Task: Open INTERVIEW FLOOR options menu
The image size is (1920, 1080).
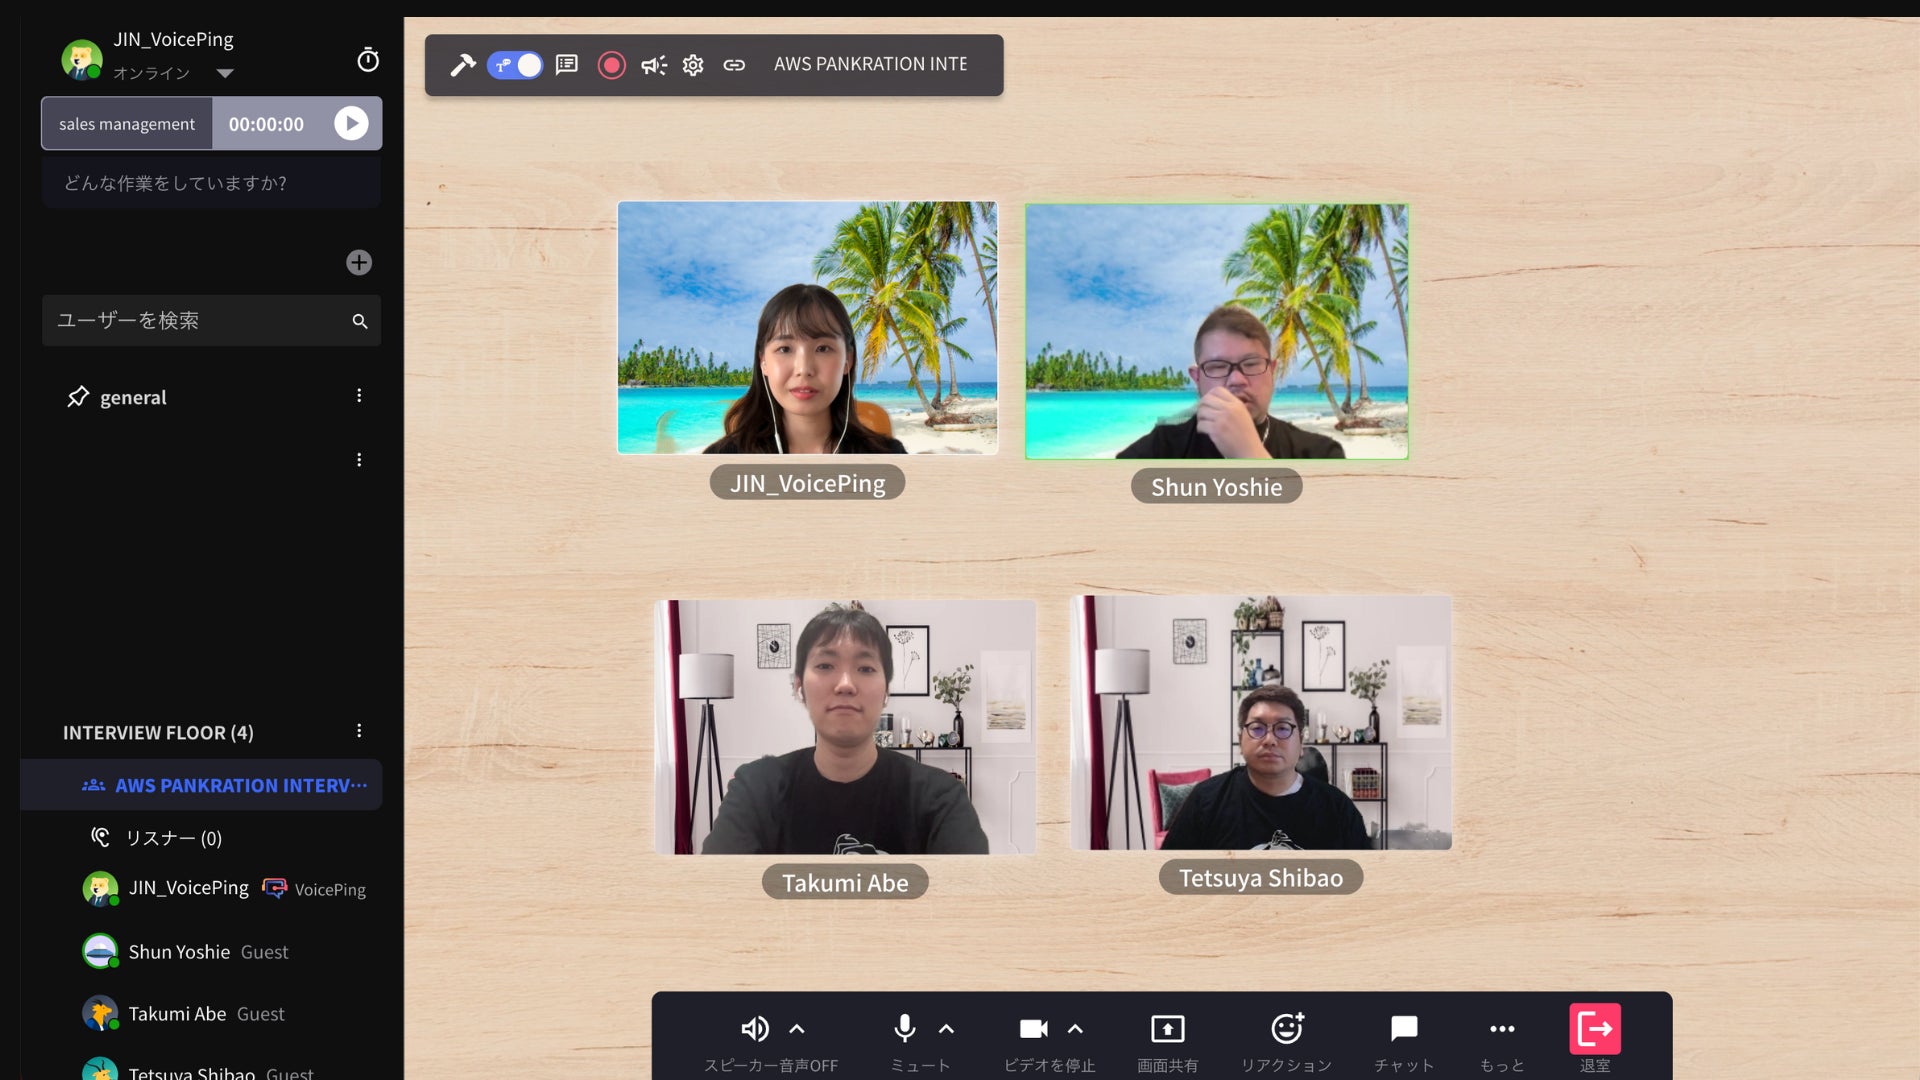Action: point(359,731)
